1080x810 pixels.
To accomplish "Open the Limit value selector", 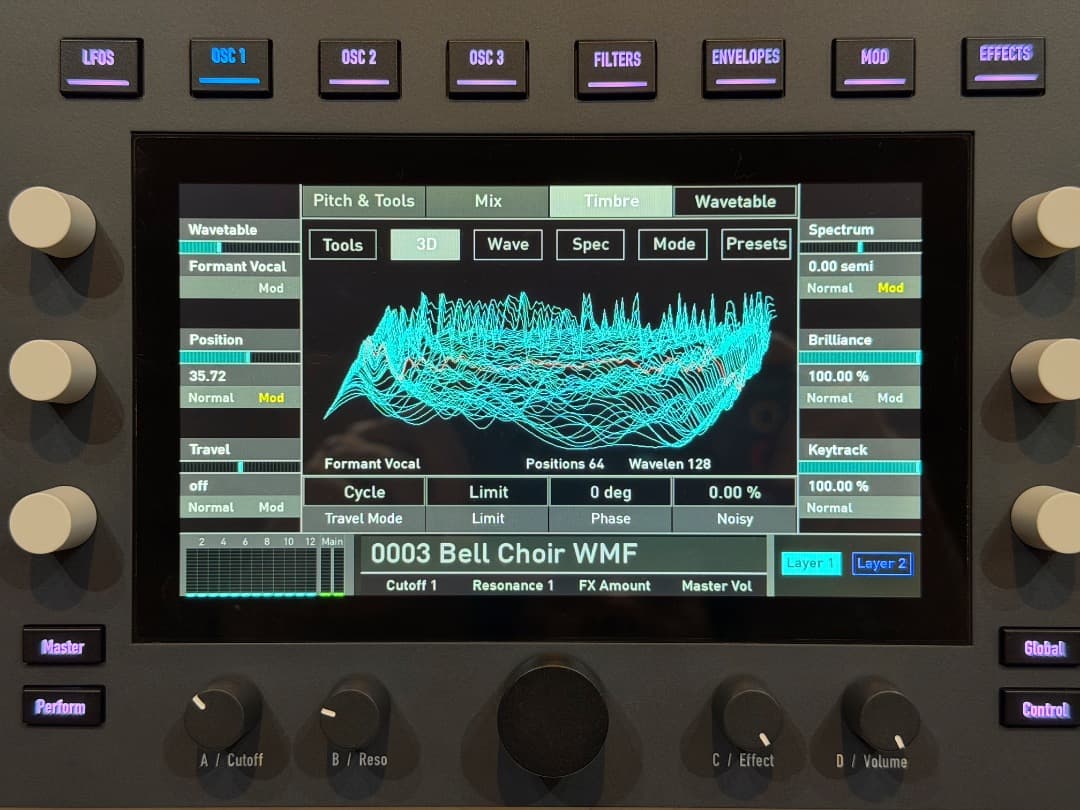I will (488, 492).
